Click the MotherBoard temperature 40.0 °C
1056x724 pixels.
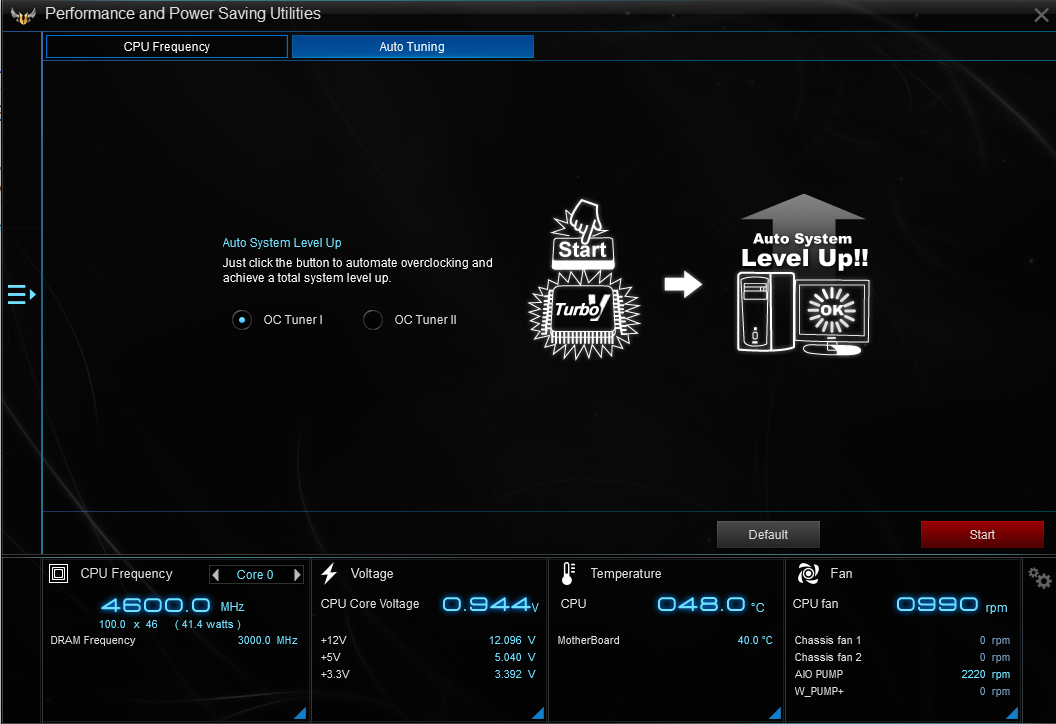pos(755,640)
